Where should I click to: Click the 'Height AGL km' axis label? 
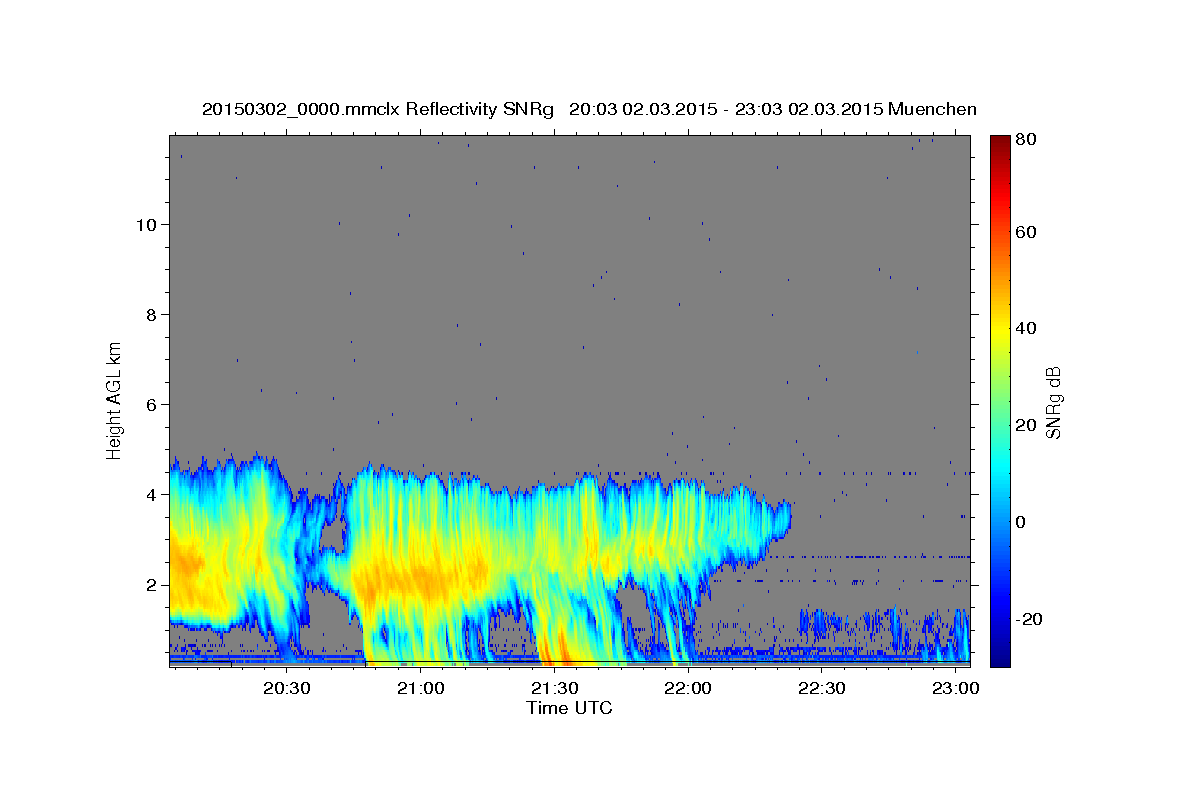(x=115, y=399)
